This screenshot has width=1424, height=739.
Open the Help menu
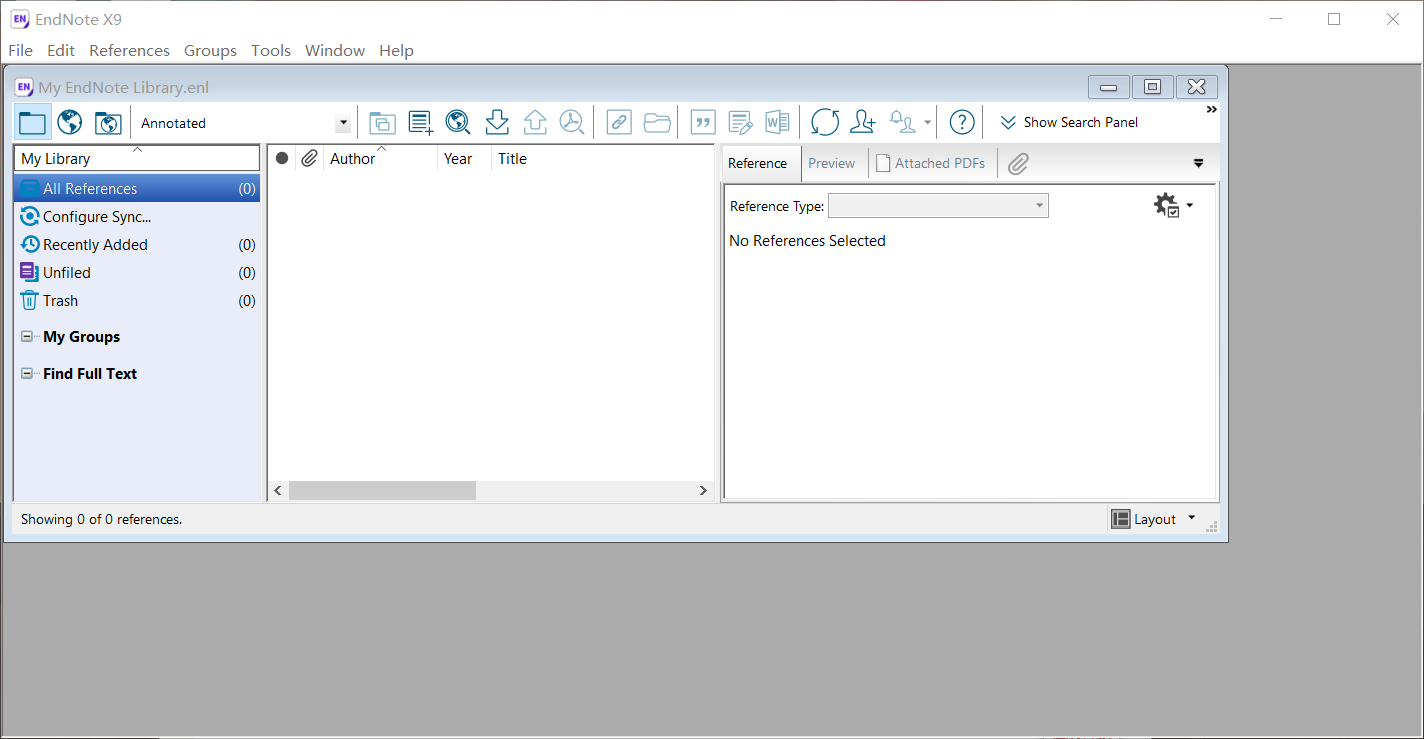(396, 50)
